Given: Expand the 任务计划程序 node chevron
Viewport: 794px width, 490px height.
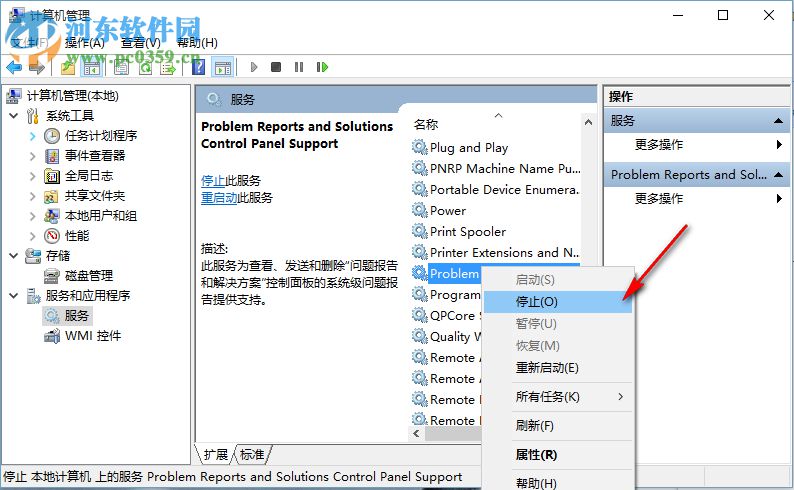Looking at the screenshot, I should tap(32, 136).
